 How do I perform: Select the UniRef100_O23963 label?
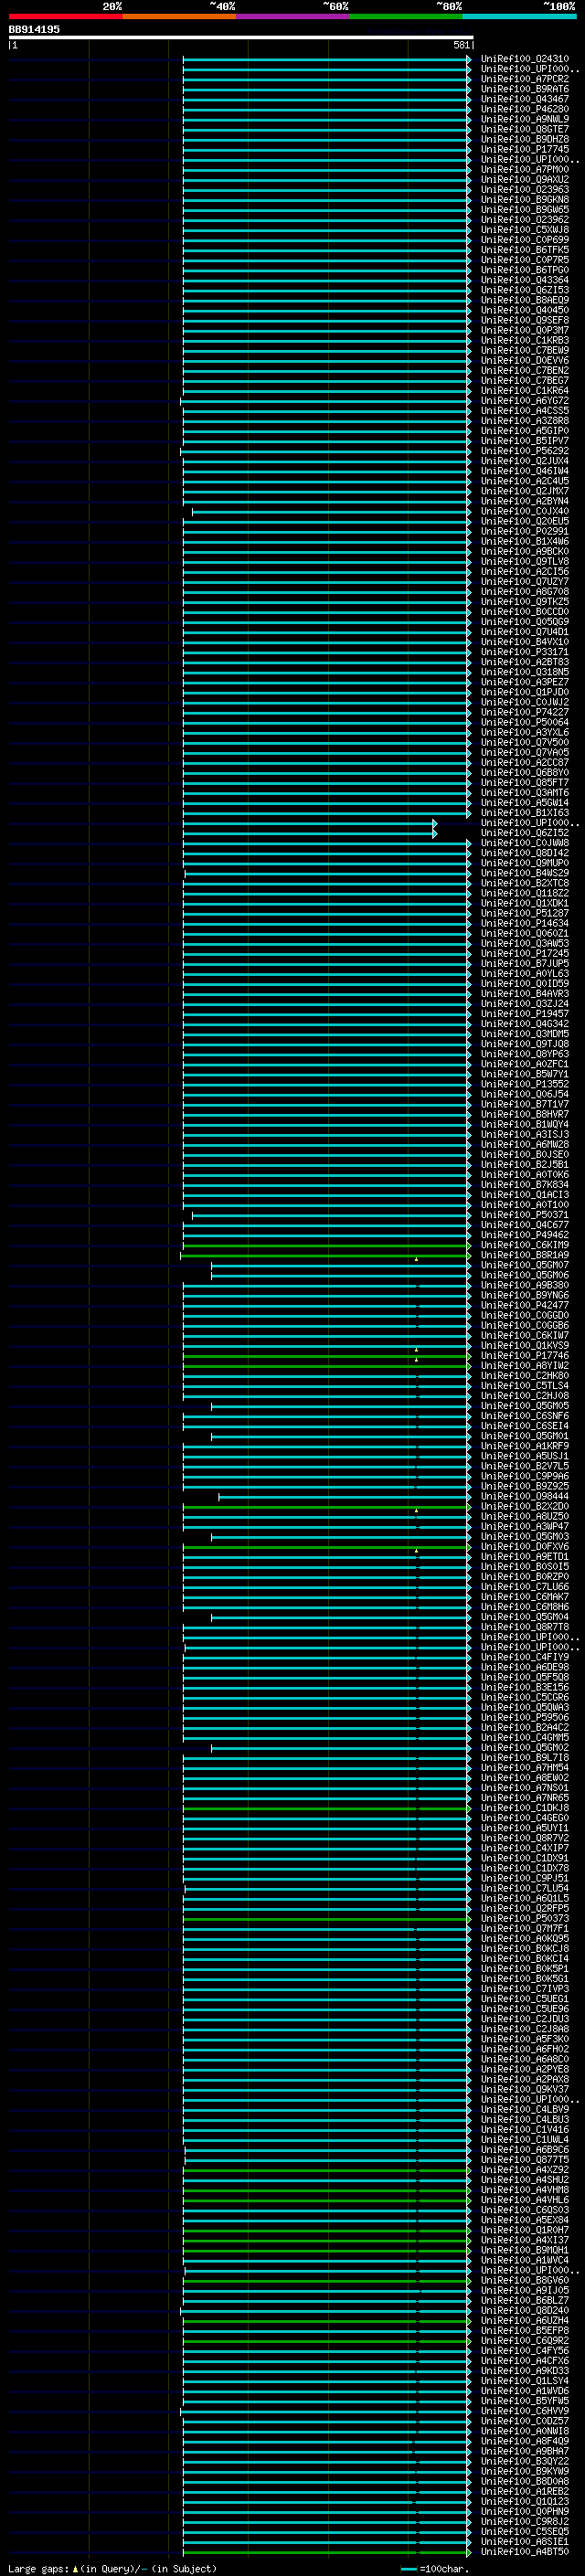(x=525, y=189)
